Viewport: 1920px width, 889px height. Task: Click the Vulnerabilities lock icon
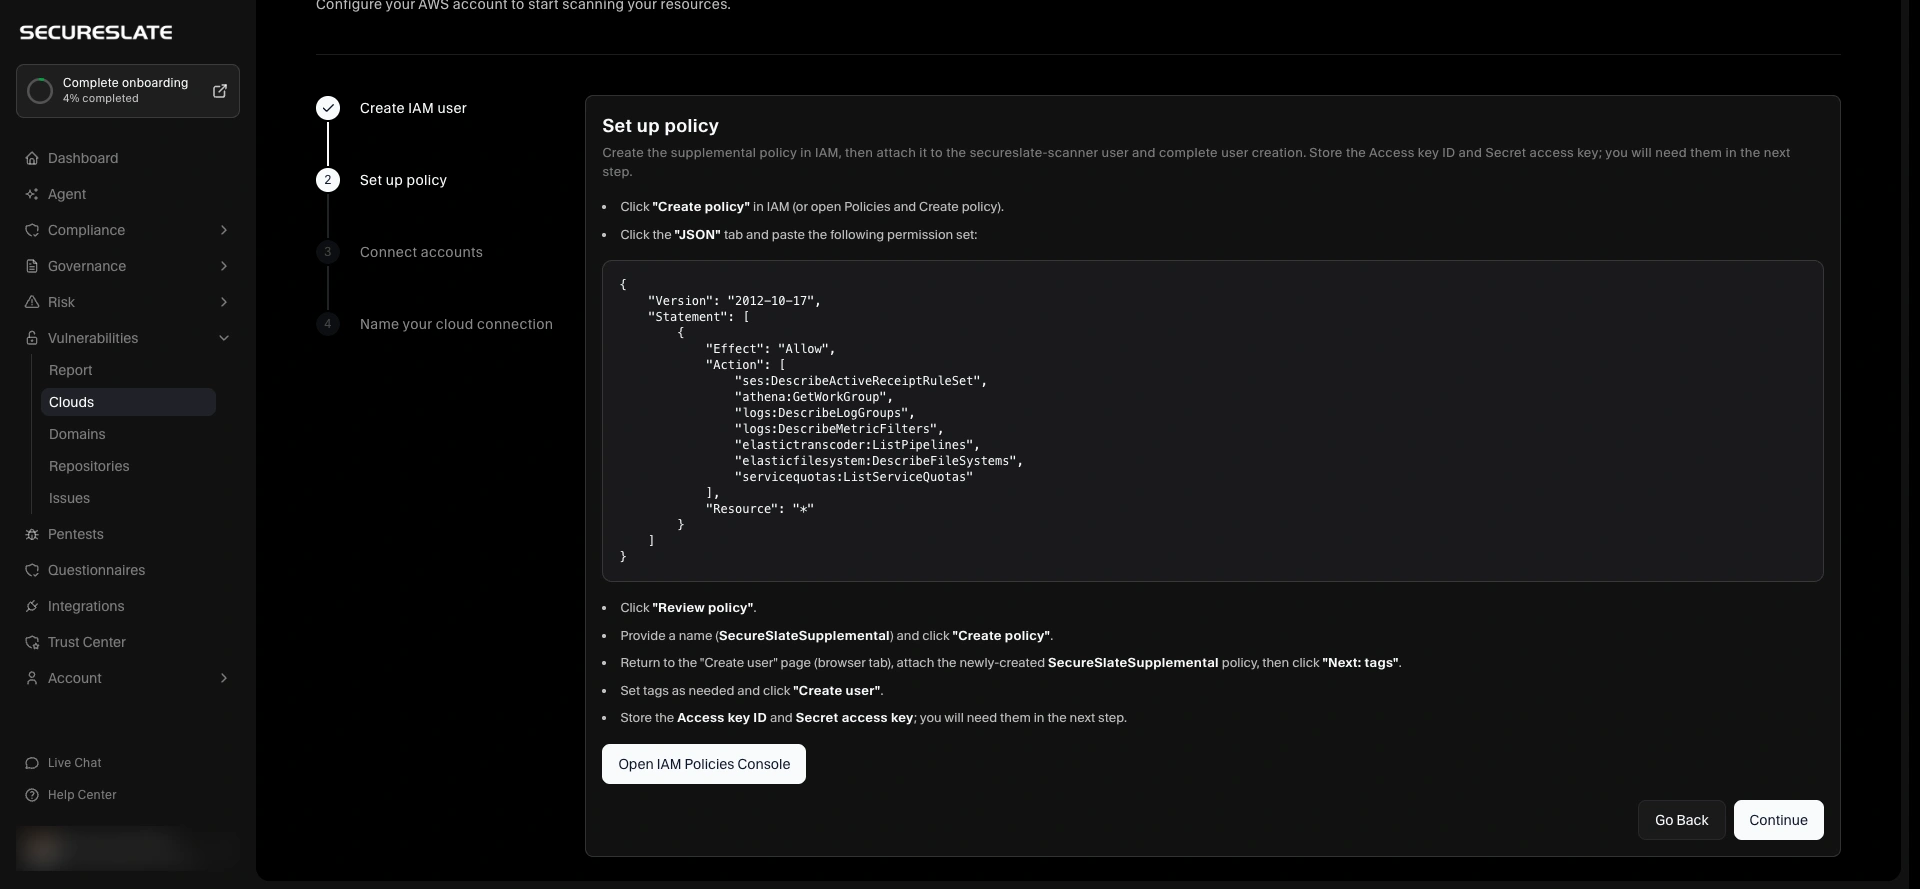pyautogui.click(x=32, y=338)
